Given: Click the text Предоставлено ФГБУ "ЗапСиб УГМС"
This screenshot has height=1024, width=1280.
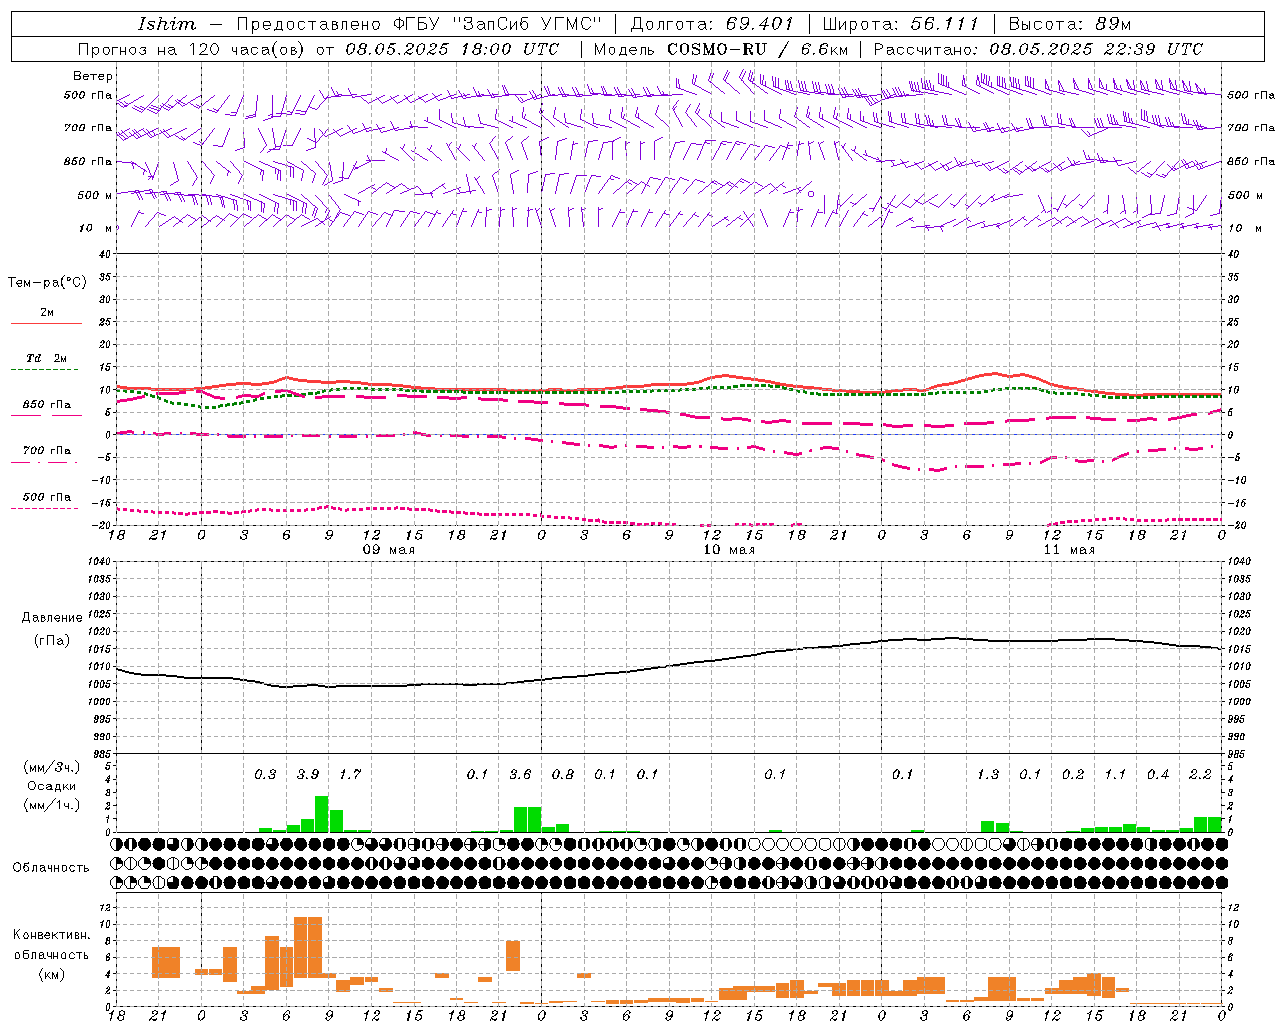Looking at the screenshot, I should (419, 24).
